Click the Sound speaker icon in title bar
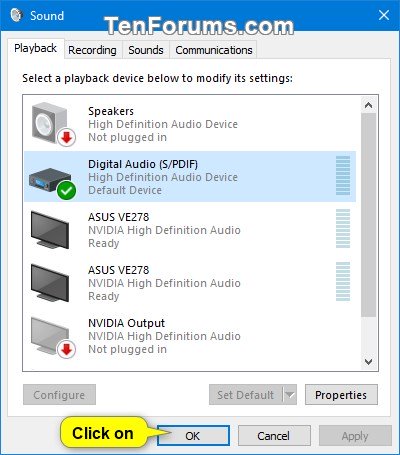Screen dimensions: 400x455 coord(16,15)
